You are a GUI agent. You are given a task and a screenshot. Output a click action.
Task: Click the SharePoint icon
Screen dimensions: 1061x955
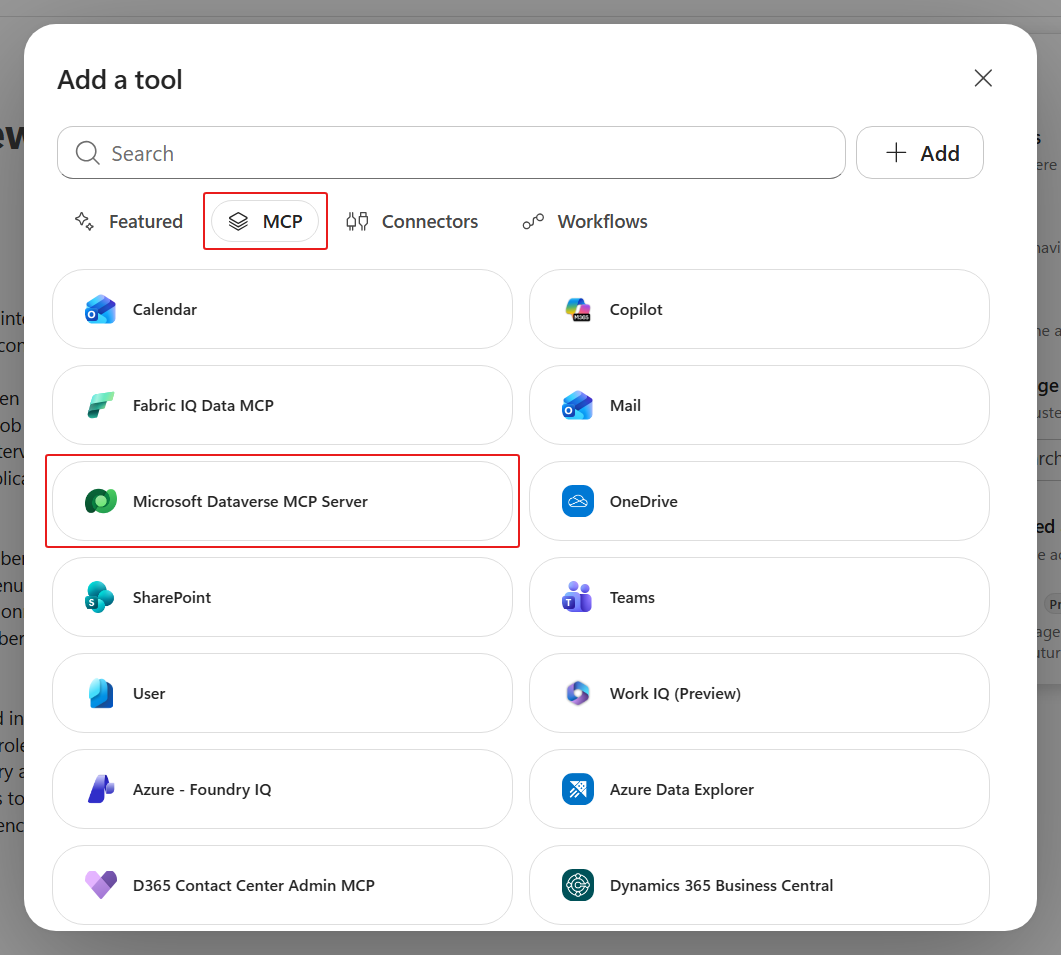coord(99,598)
